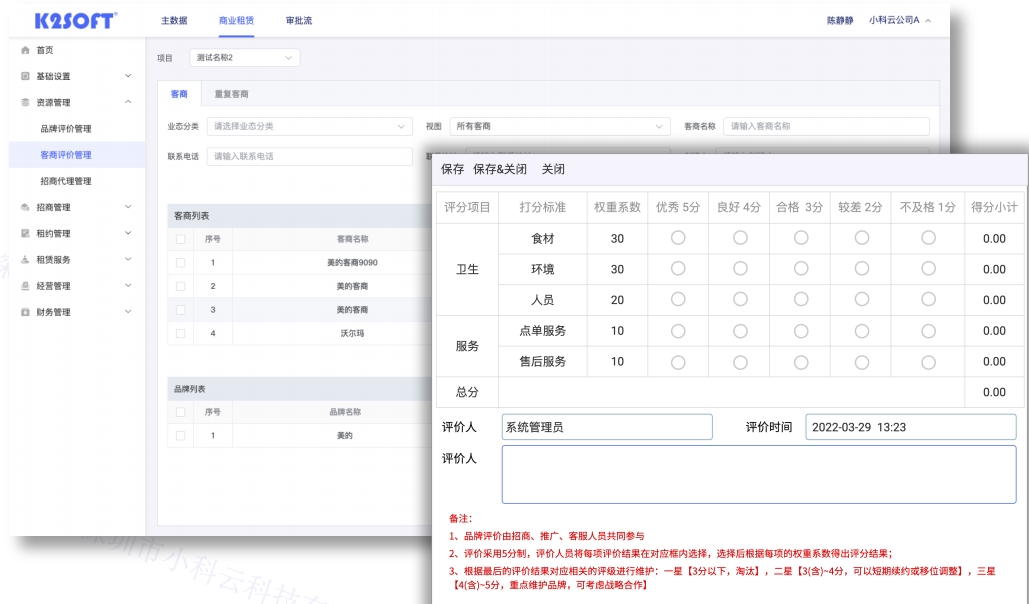Open the 小科云公司A account dropdown
The image size is (1029, 604).
[900, 20]
